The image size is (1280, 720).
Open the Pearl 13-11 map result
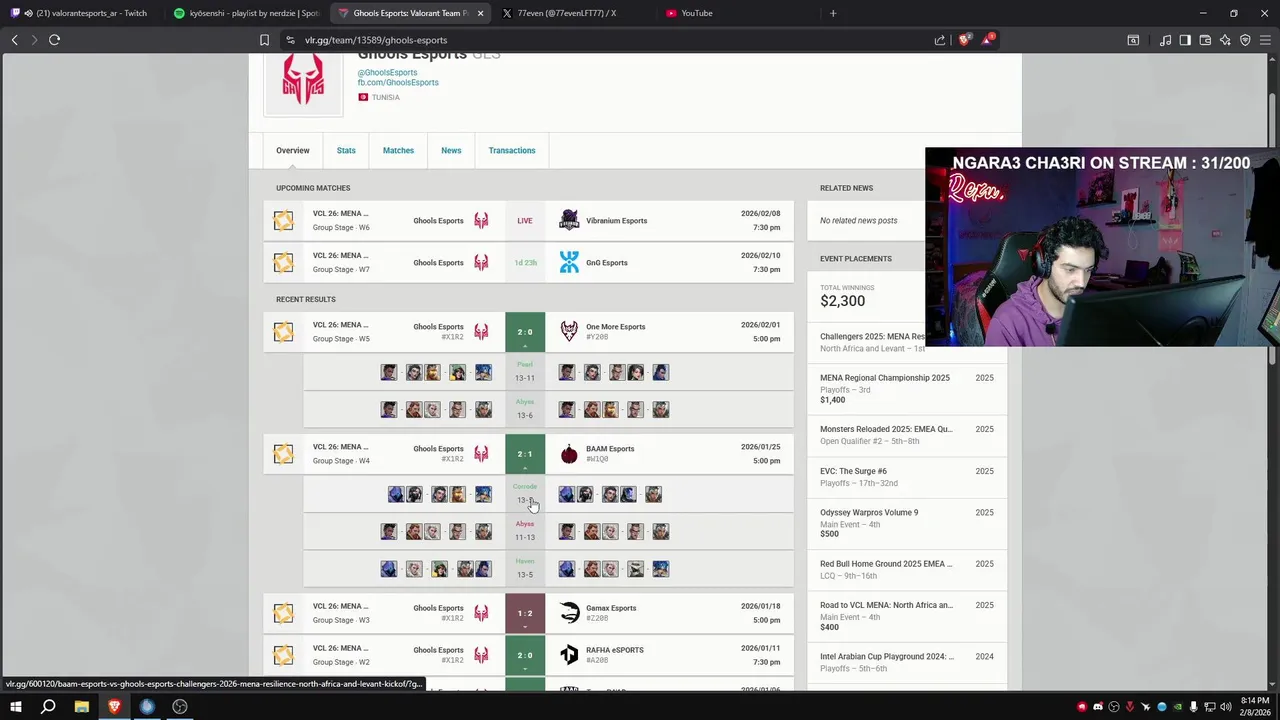[548, 372]
